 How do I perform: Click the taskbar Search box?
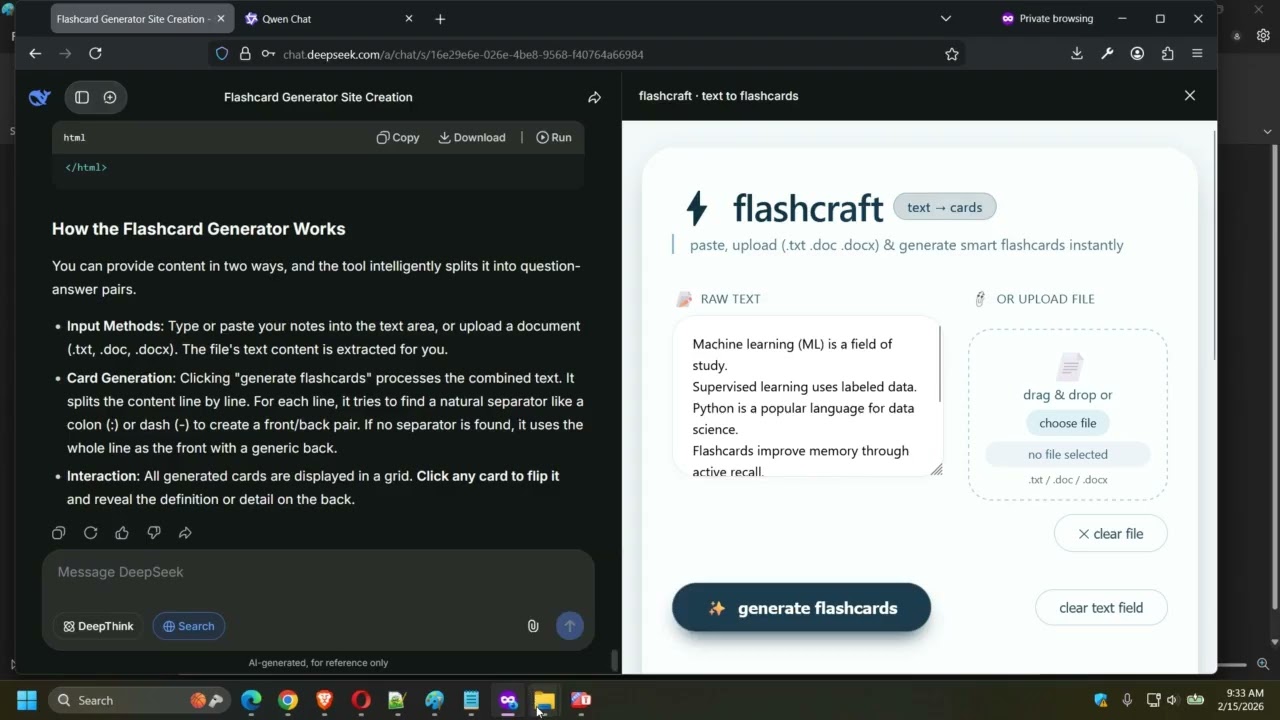tap(138, 700)
